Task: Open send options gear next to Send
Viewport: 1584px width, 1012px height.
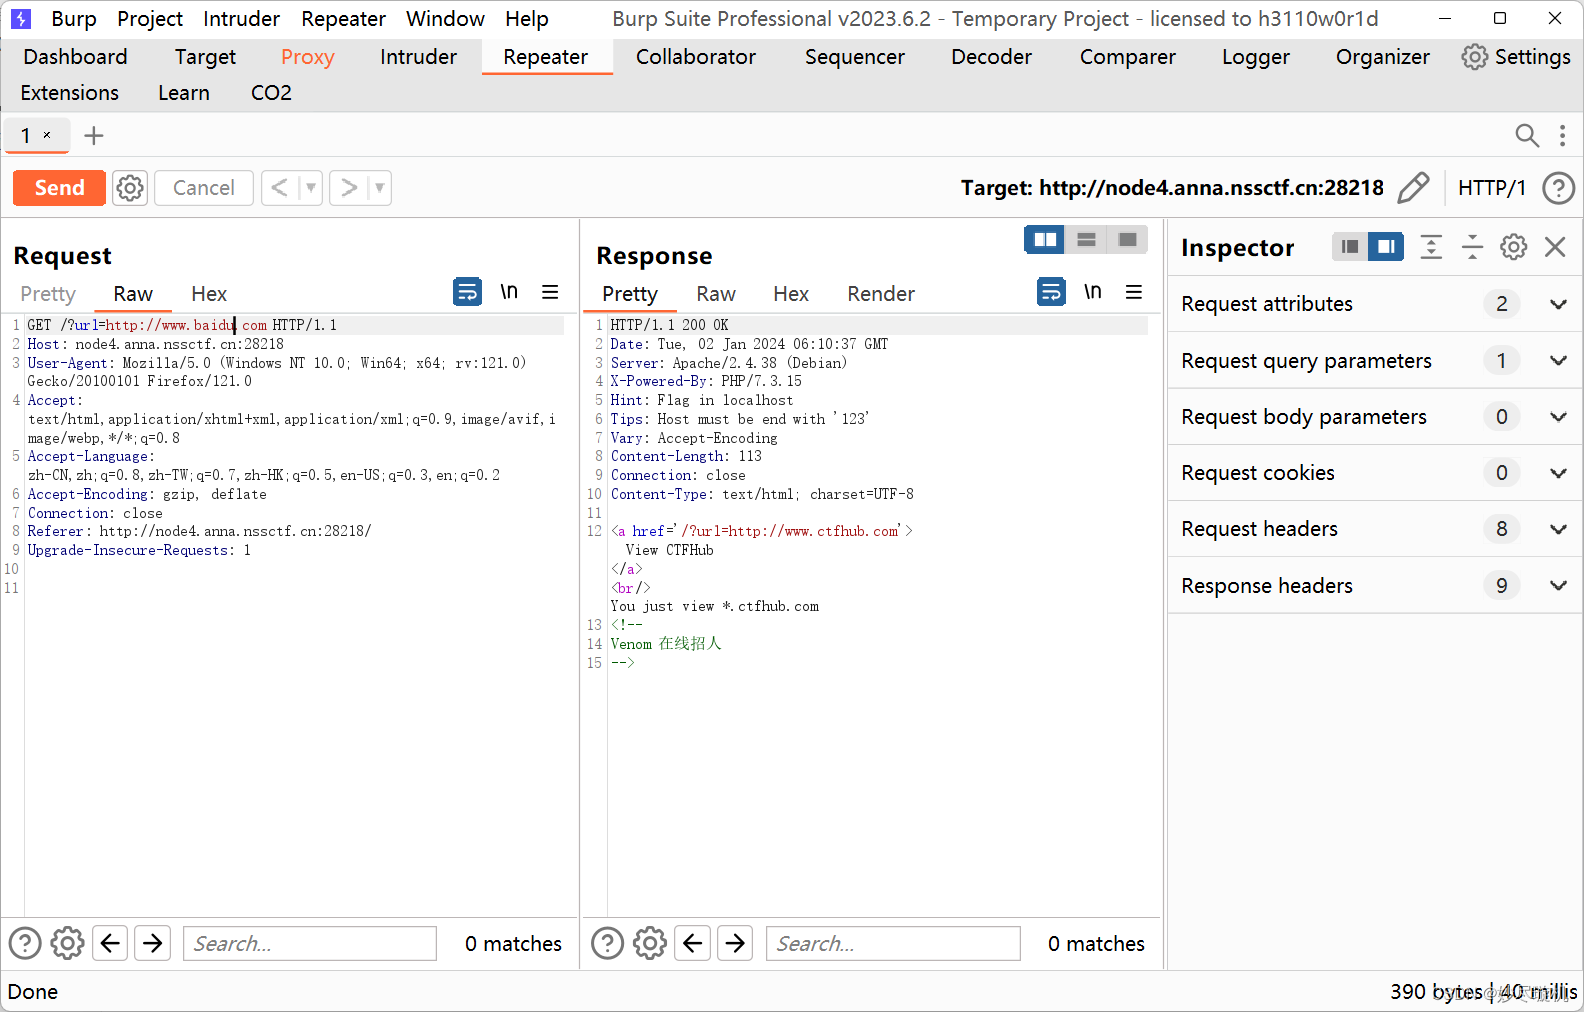Action: coord(130,188)
